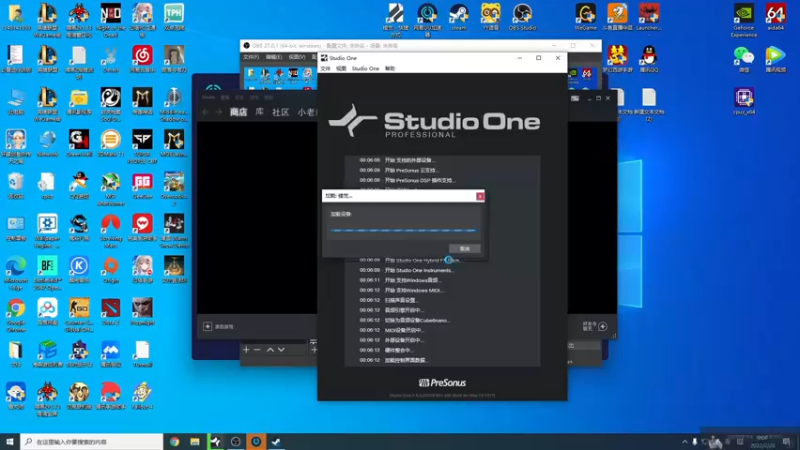The height and width of the screenshot is (450, 800).
Task: Switch to Community (社区) tab in Steam
Action: tap(280, 112)
